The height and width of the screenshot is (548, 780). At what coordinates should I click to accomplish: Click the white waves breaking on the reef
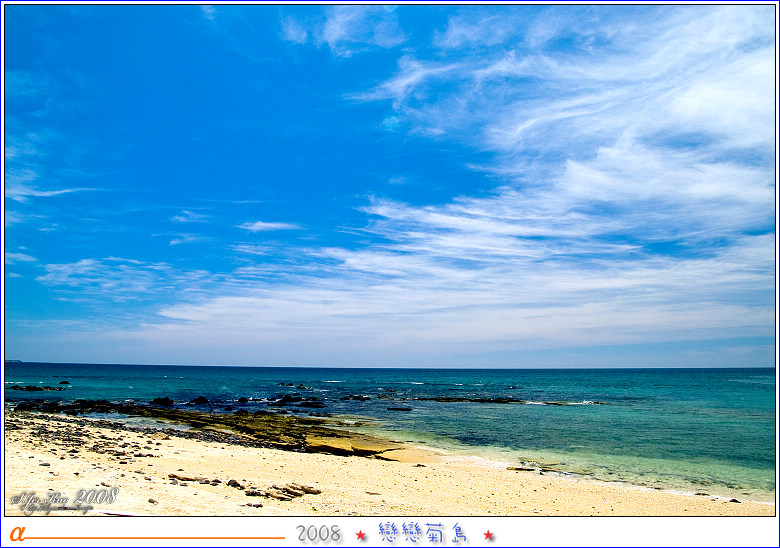[x=565, y=402]
